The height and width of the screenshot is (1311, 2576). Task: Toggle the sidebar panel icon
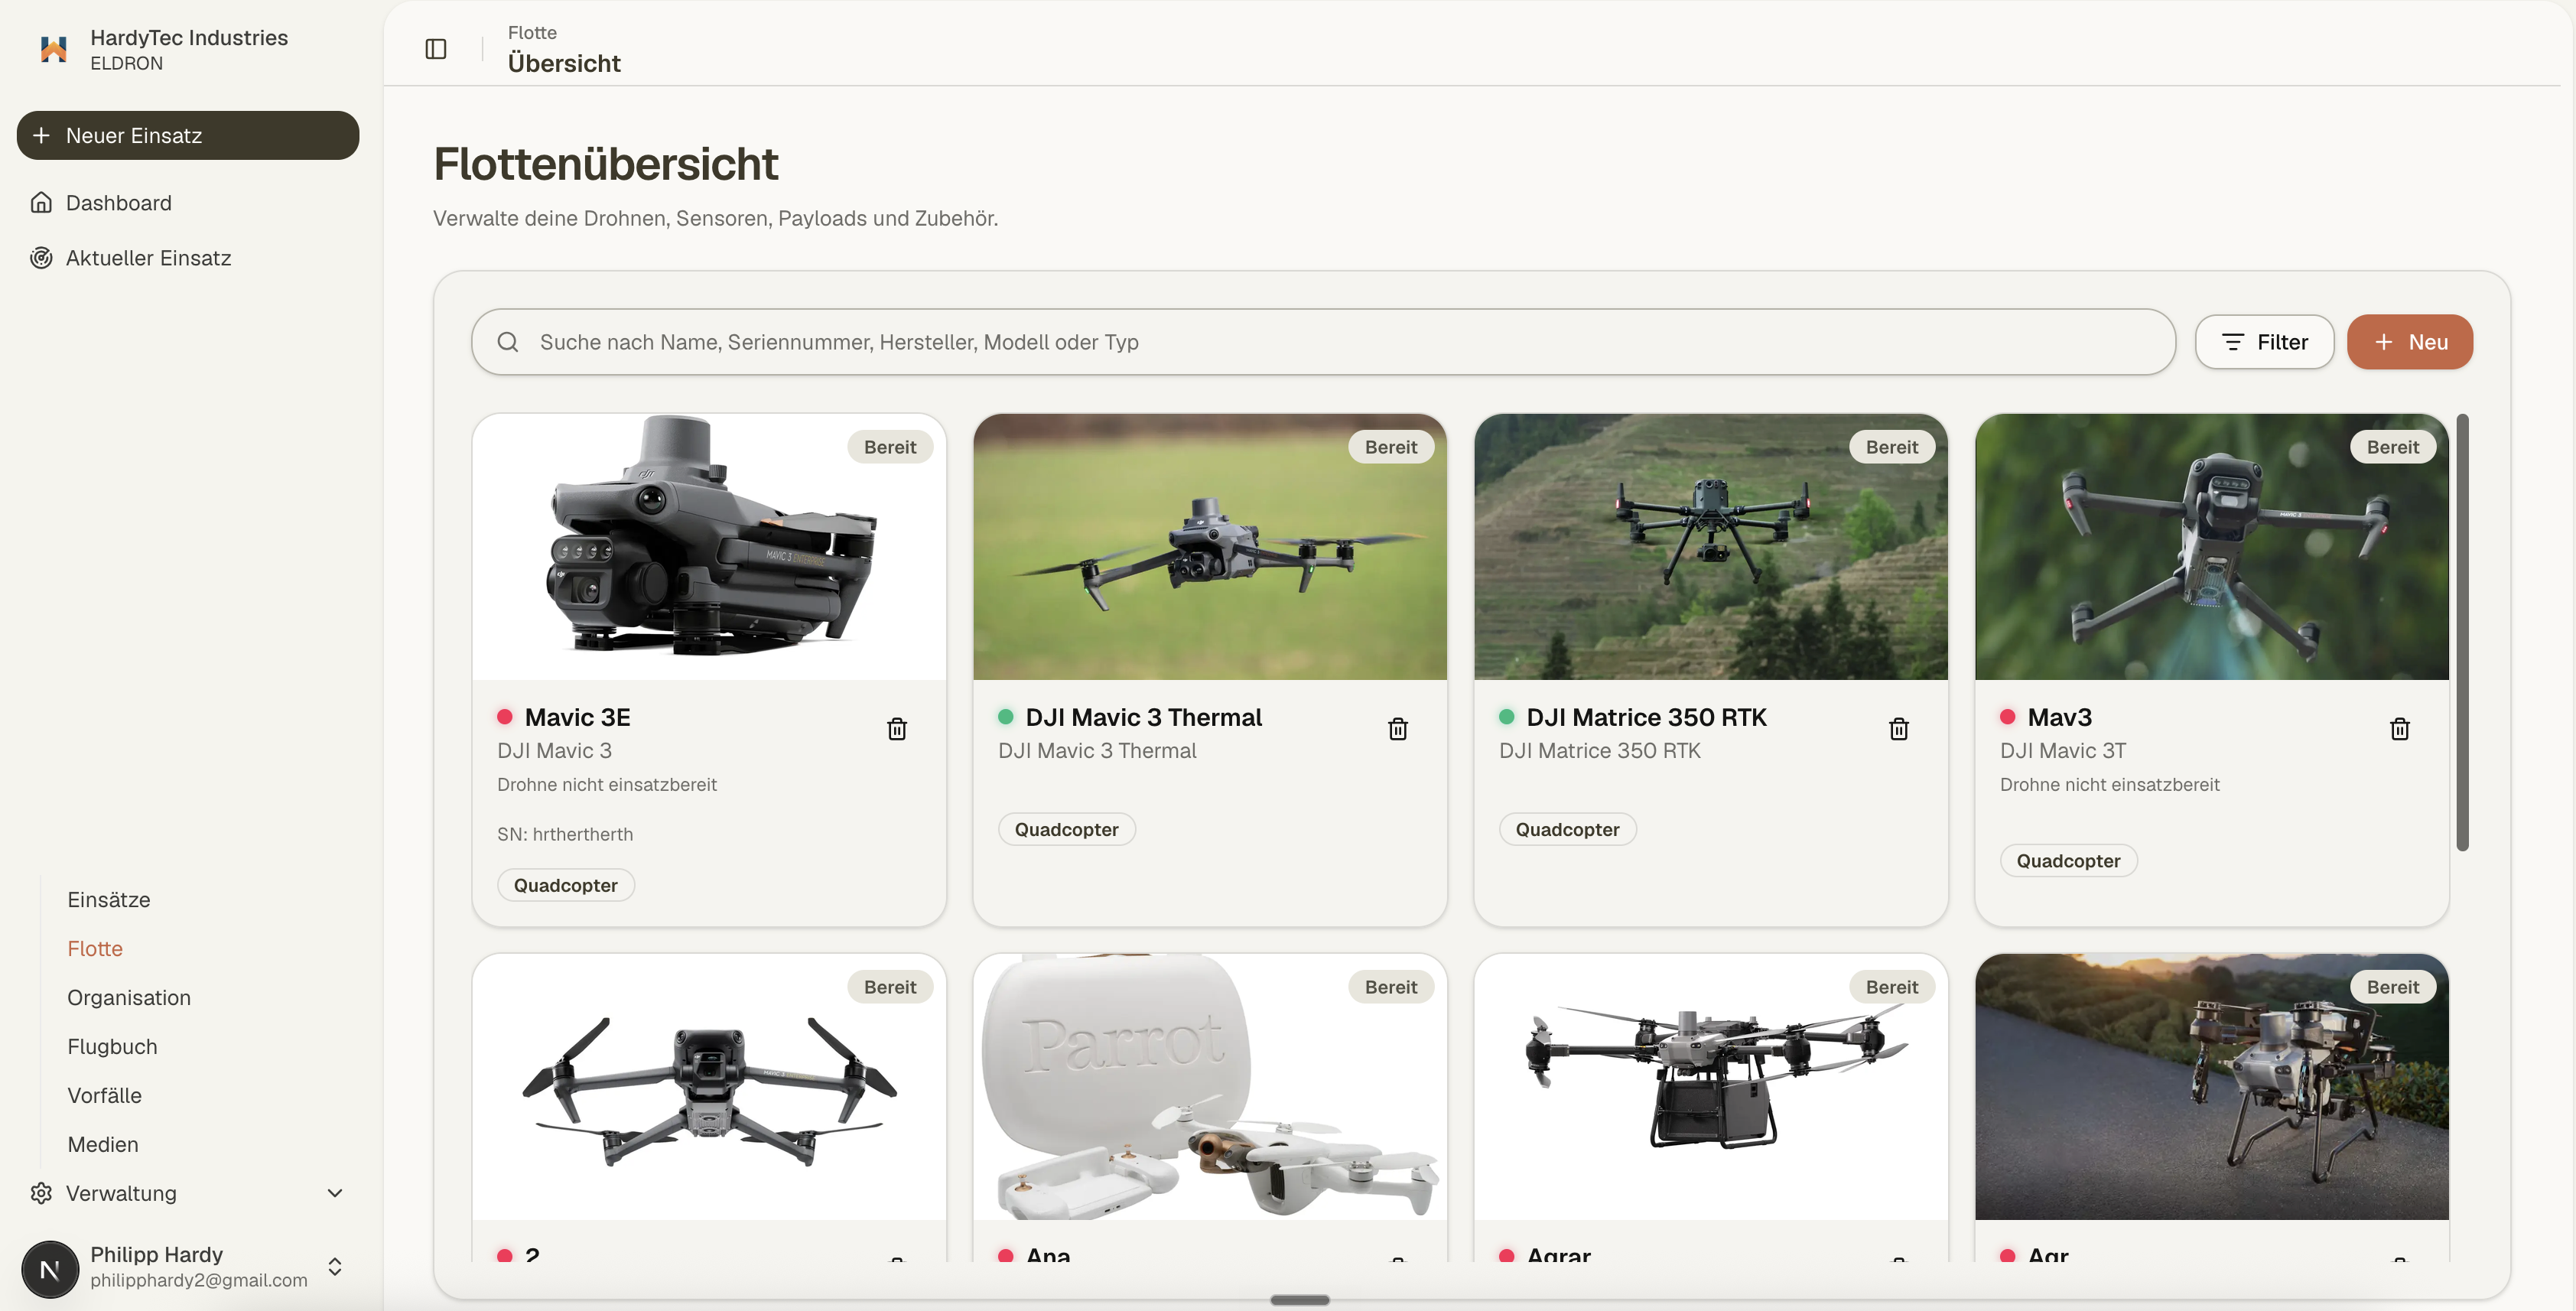[436, 49]
